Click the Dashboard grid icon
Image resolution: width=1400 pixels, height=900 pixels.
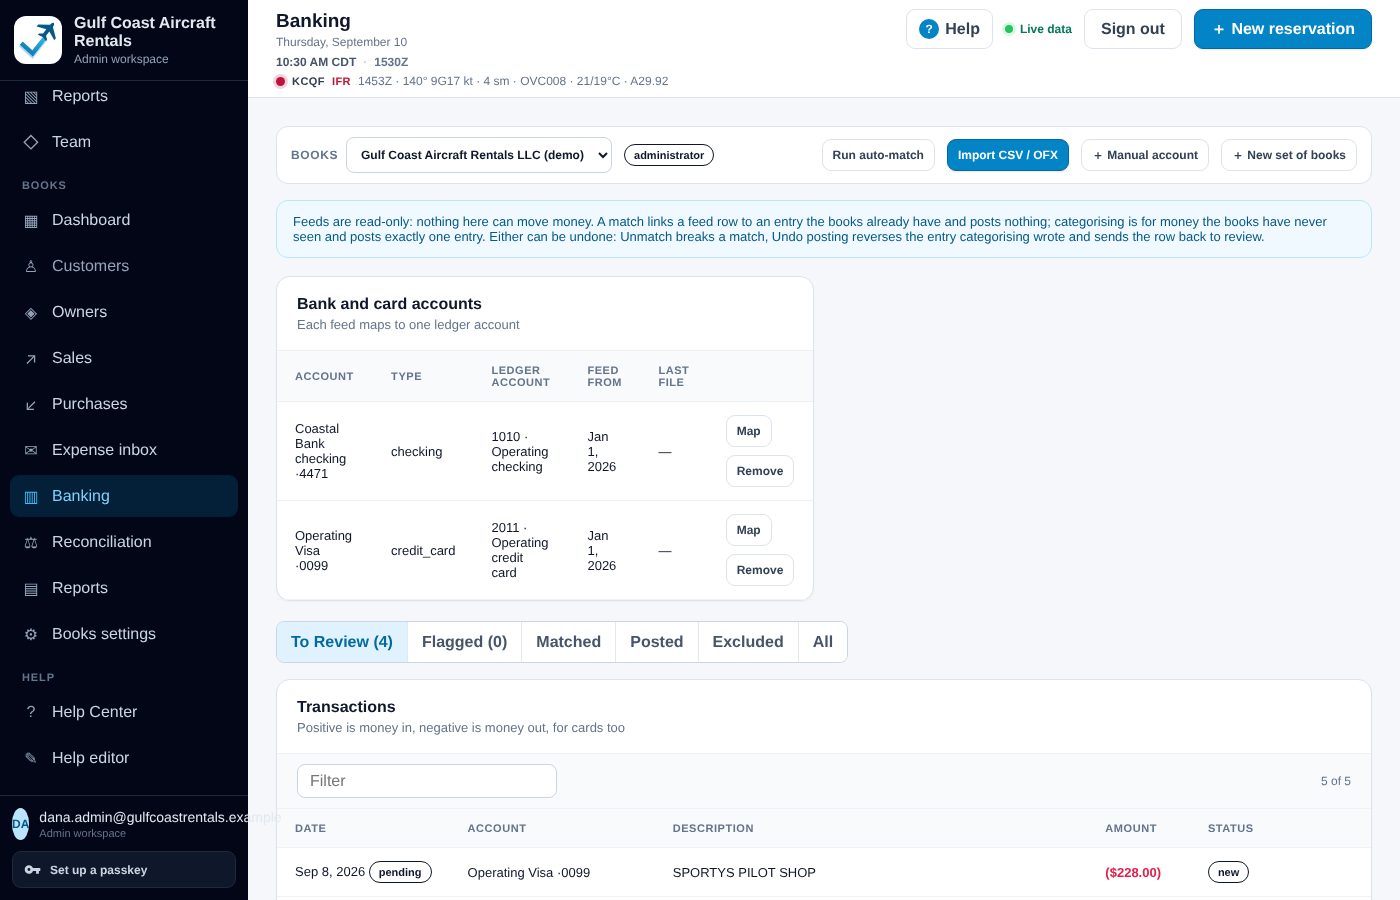coord(31,221)
